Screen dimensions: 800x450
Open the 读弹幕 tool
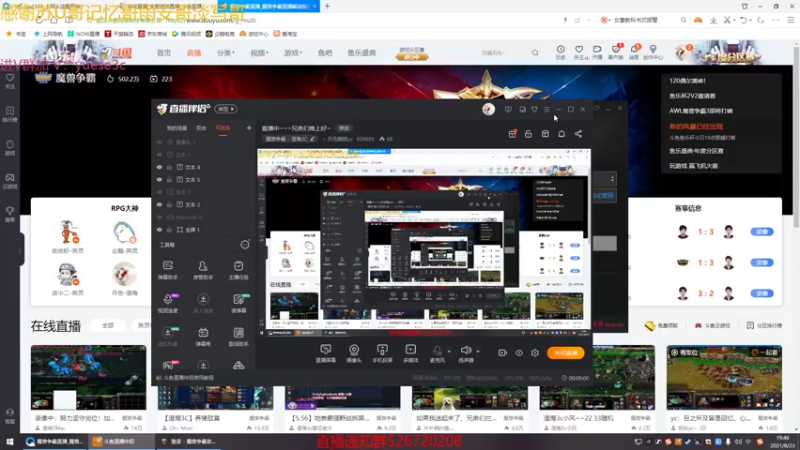tap(238, 303)
